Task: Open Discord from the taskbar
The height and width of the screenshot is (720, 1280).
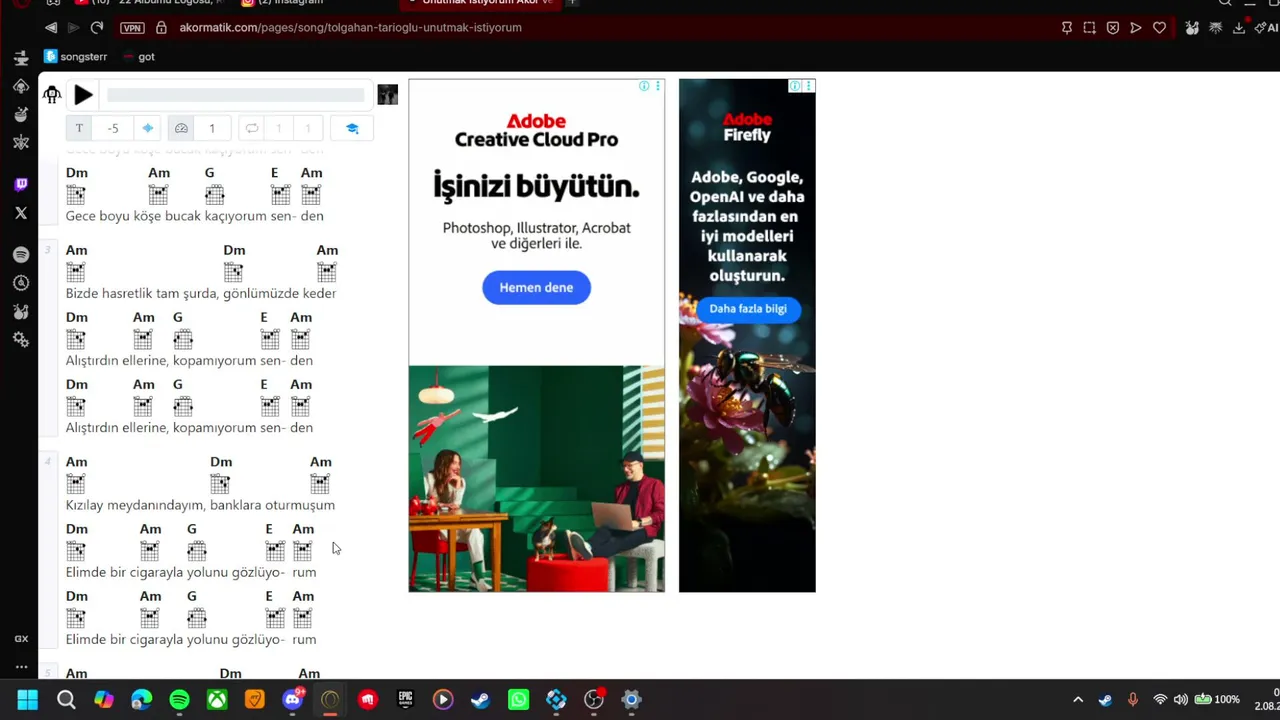Action: [x=292, y=700]
